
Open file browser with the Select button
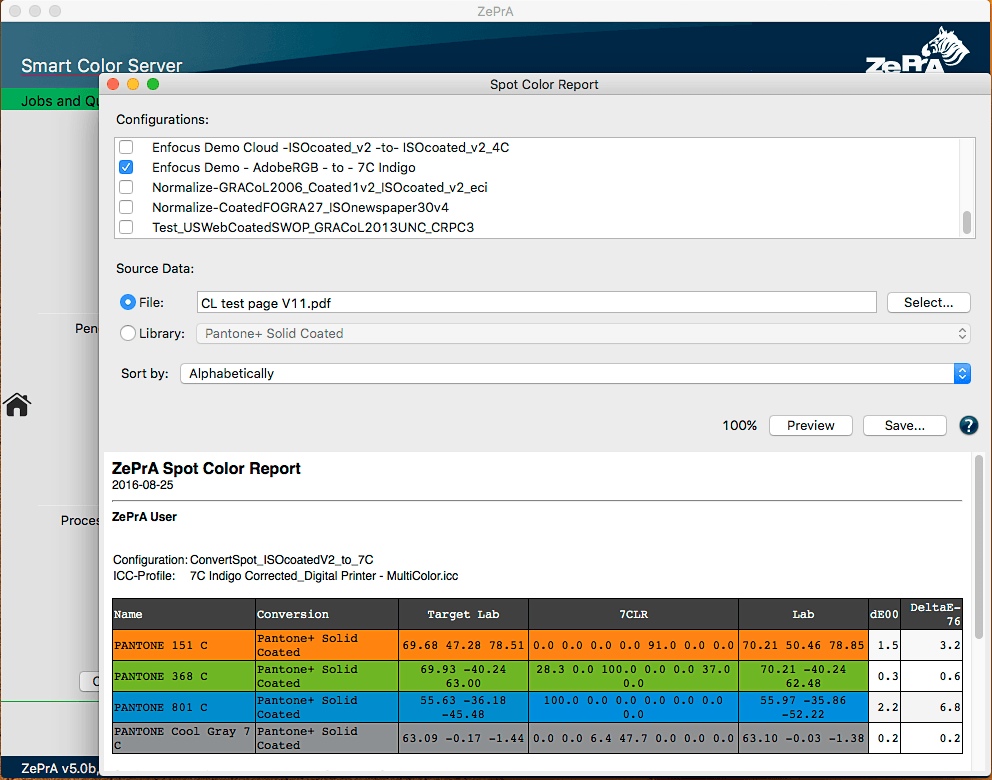point(928,302)
